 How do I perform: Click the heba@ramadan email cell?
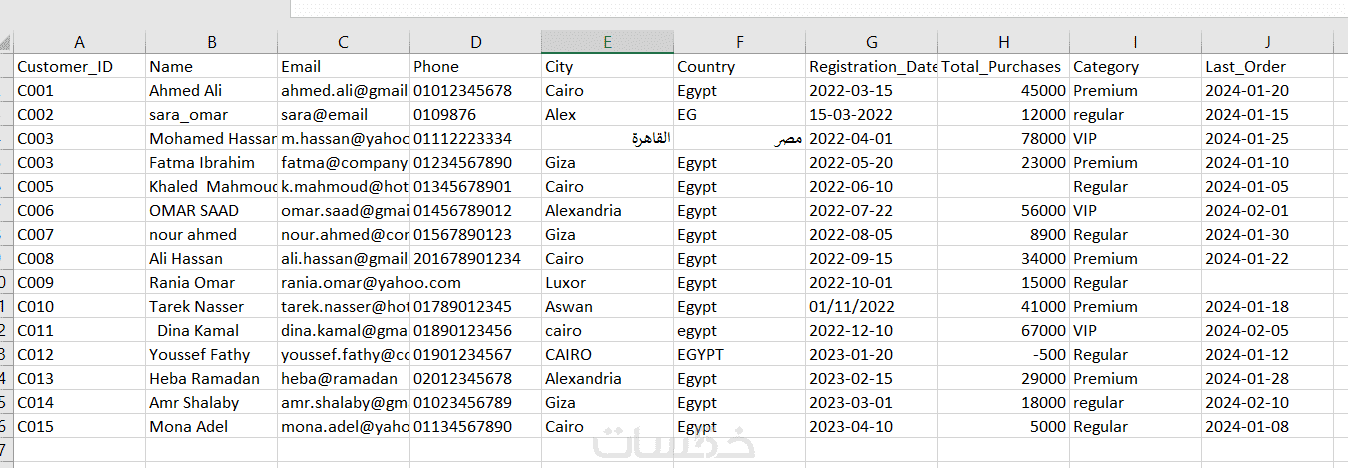pos(343,378)
